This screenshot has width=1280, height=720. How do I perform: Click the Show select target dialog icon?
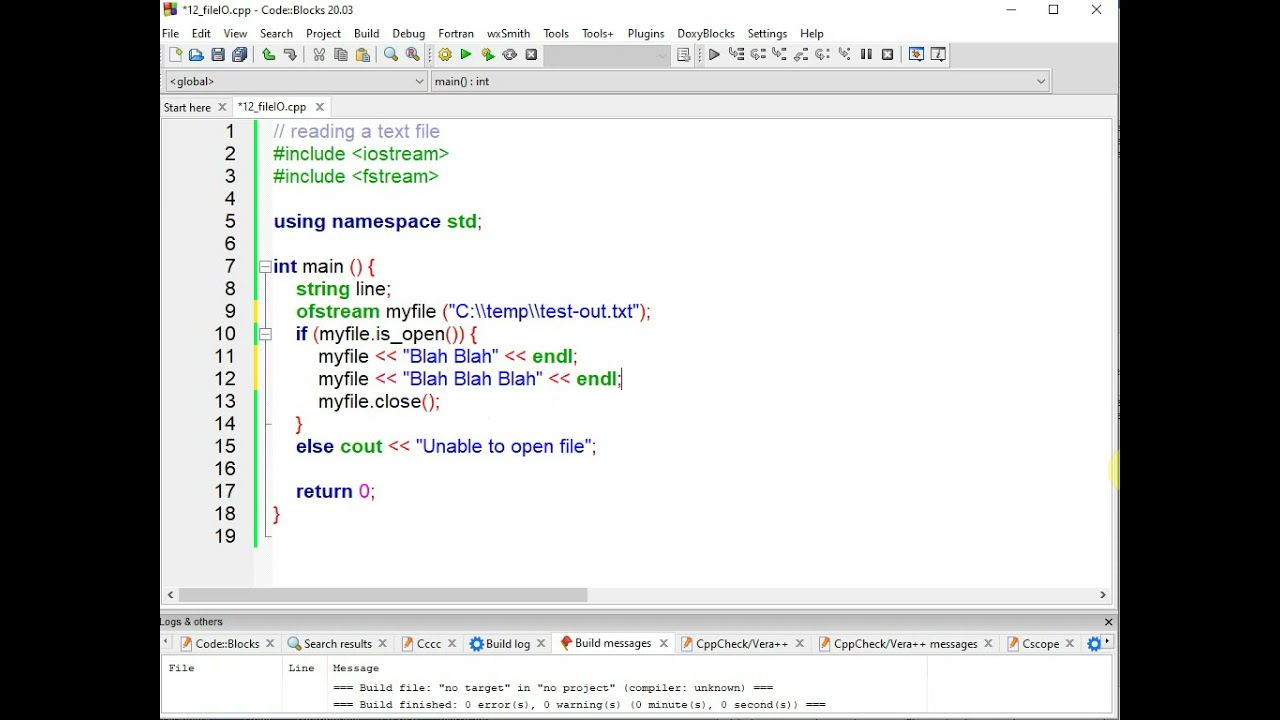684,55
